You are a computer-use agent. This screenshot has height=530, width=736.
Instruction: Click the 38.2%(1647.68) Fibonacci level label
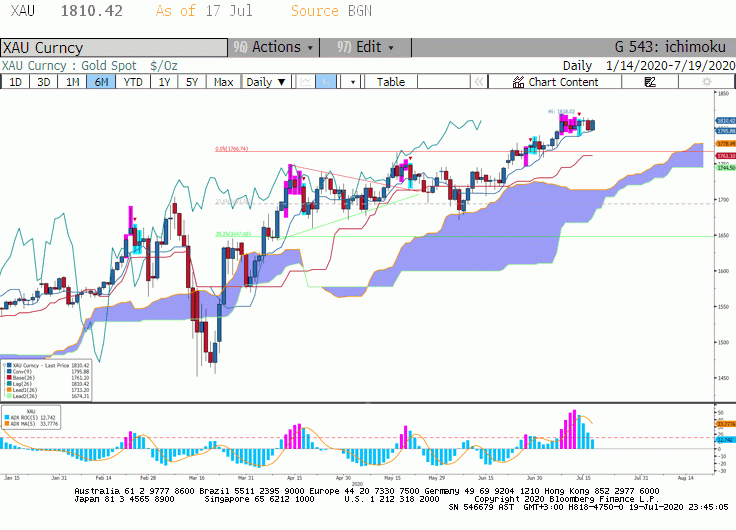233,234
